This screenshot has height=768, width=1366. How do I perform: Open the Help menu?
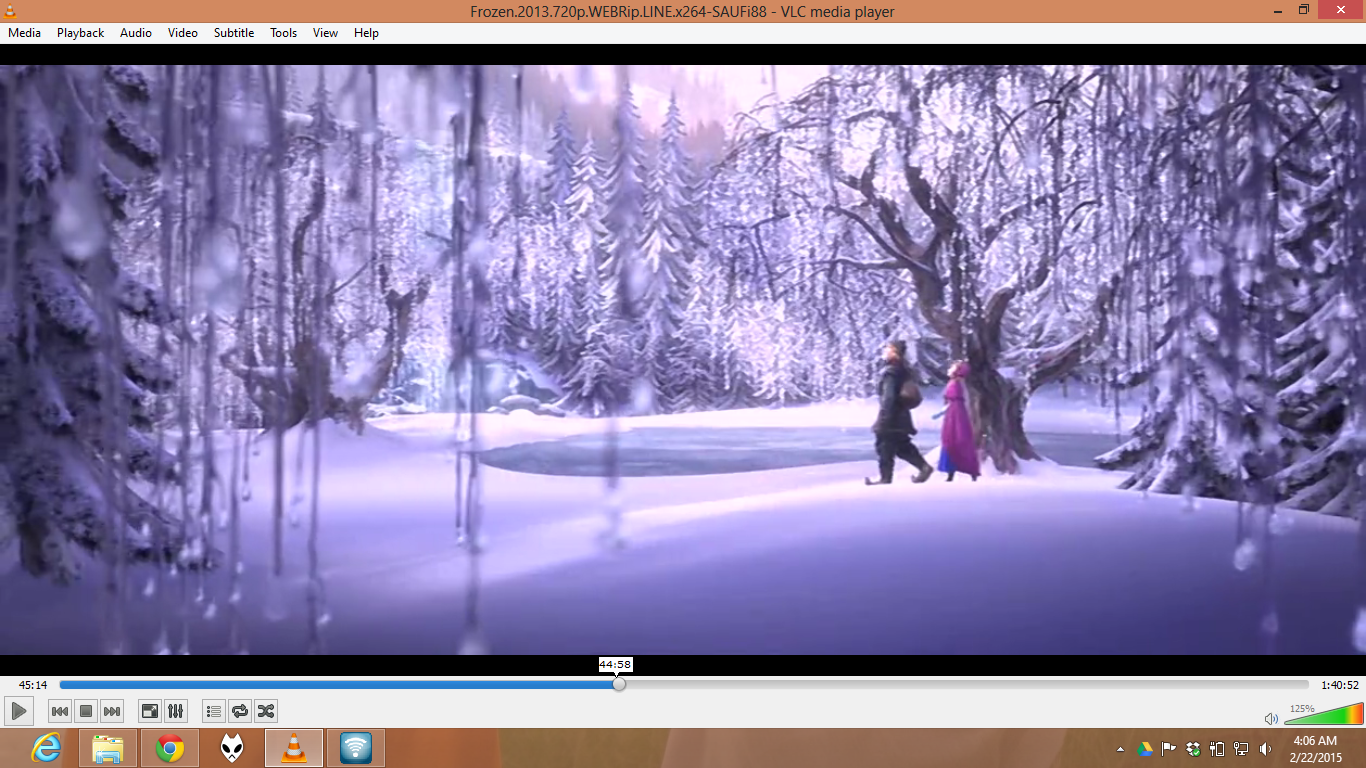(367, 33)
